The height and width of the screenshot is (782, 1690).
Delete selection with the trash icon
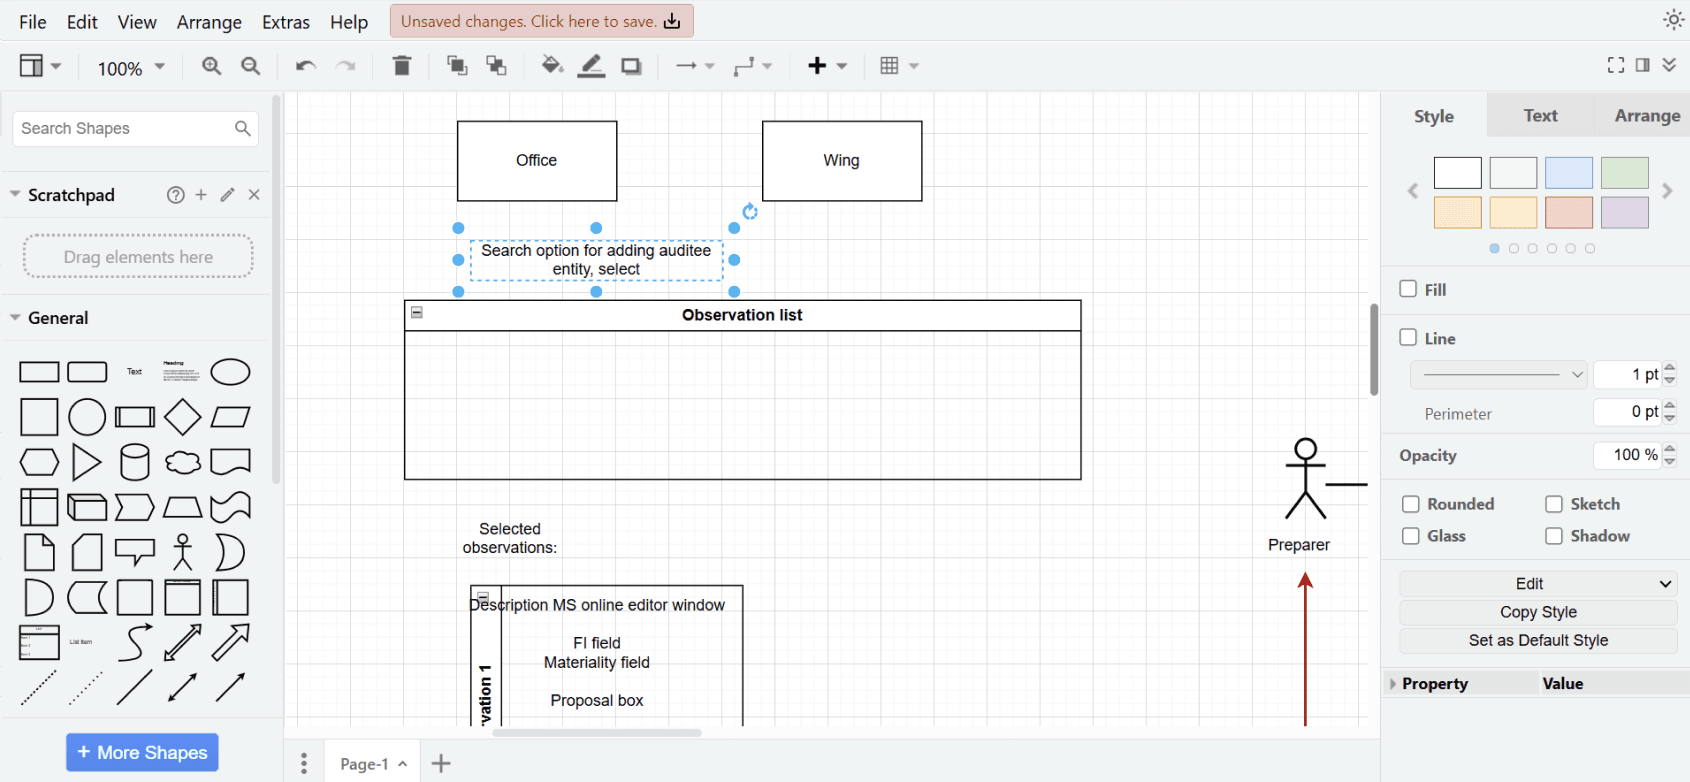click(402, 66)
